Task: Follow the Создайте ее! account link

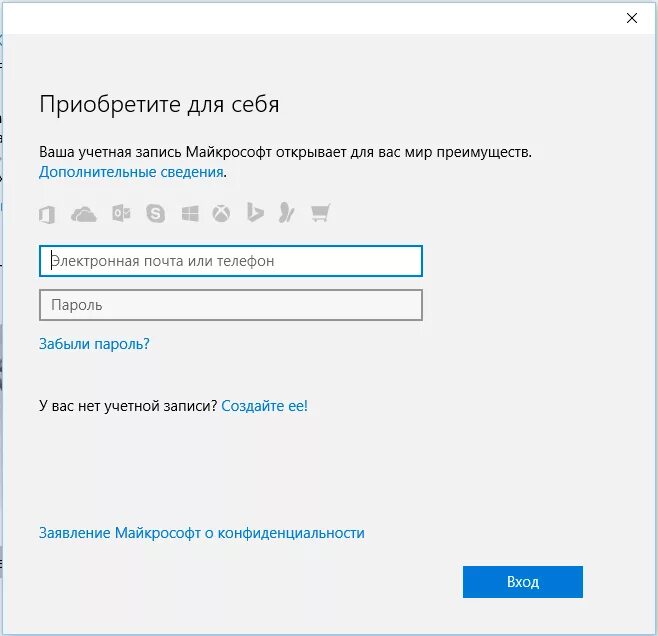Action: [264, 406]
